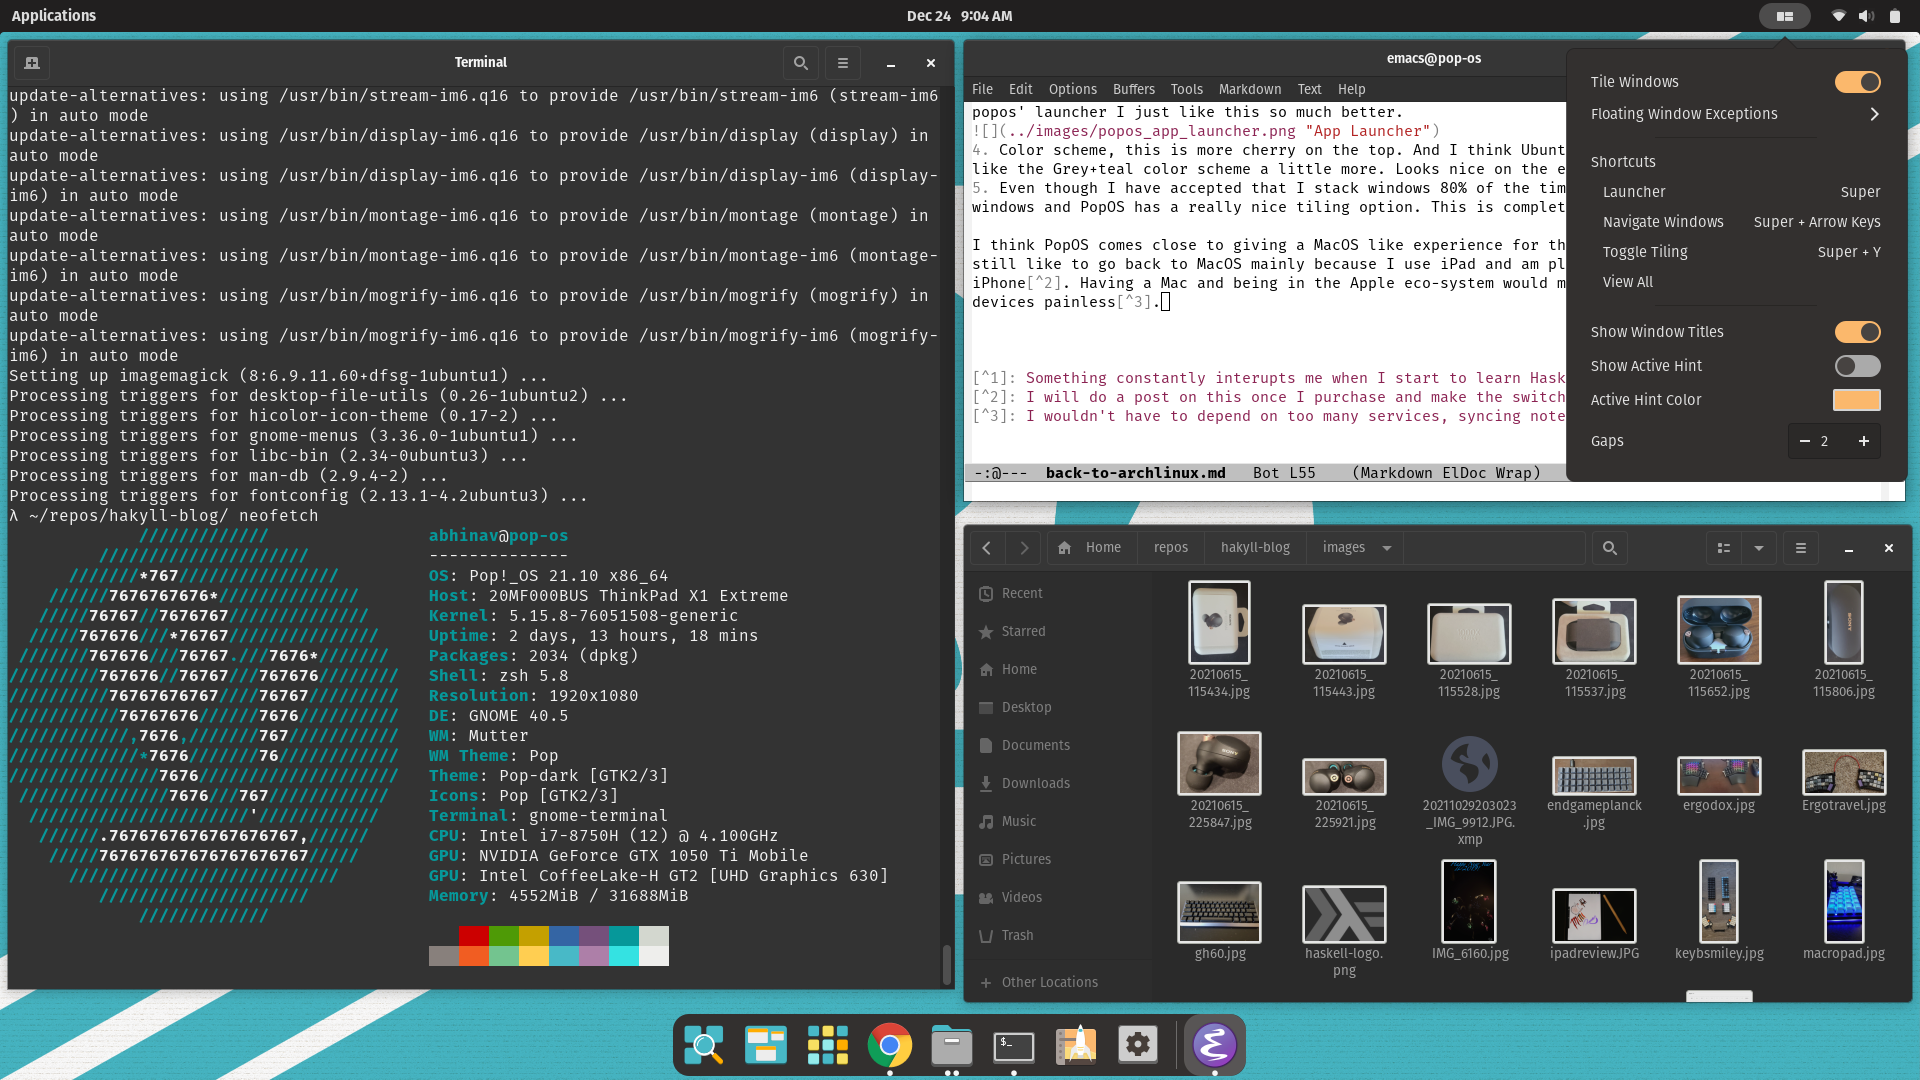This screenshot has height=1080, width=1920.
Task: Open Trash in the file manager sidebar
Action: point(1058,935)
